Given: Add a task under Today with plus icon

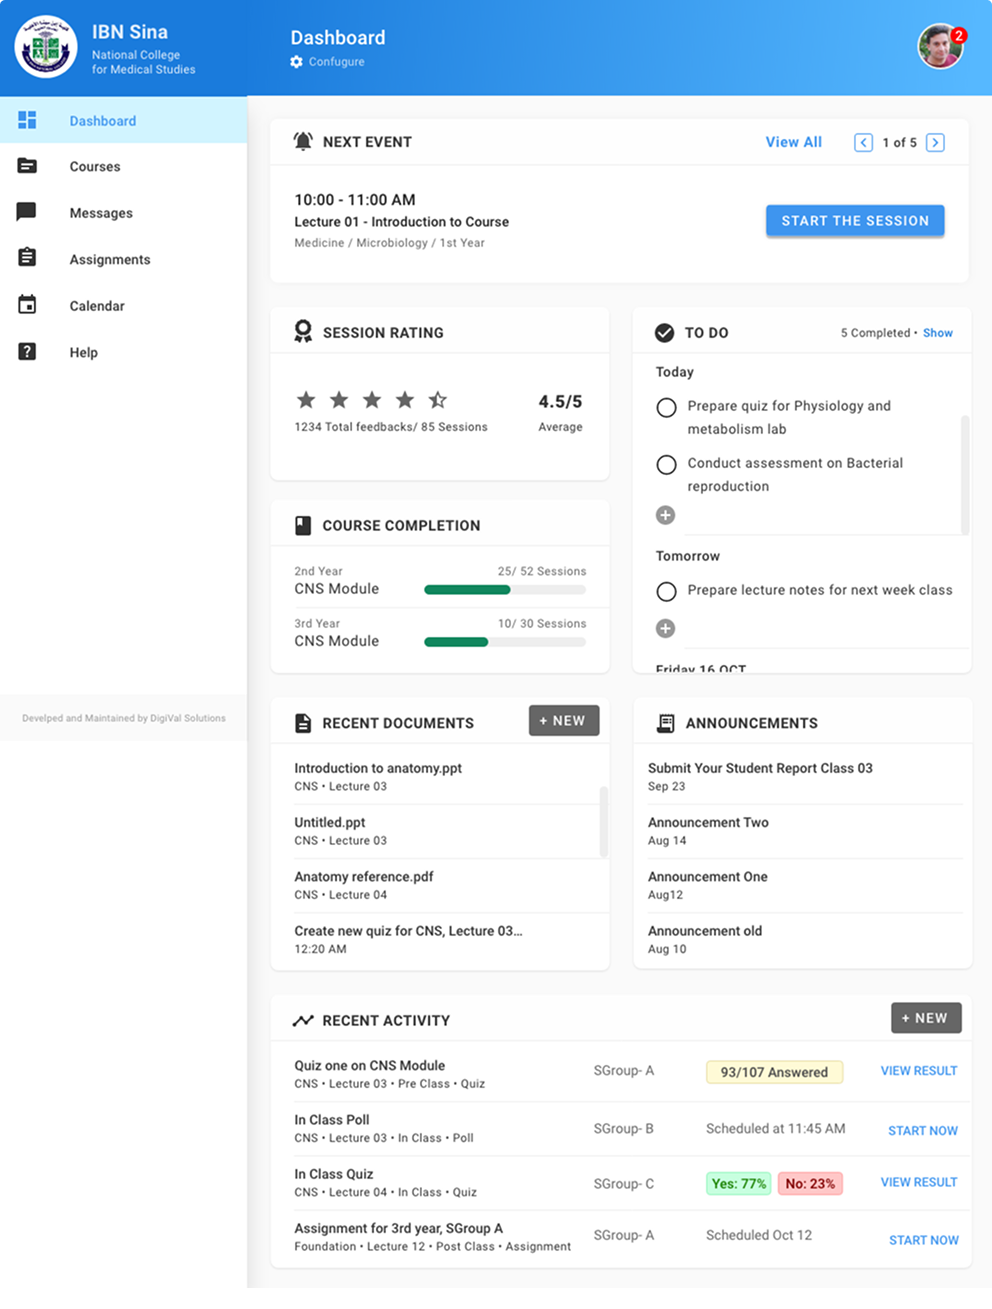Looking at the screenshot, I should [x=665, y=515].
